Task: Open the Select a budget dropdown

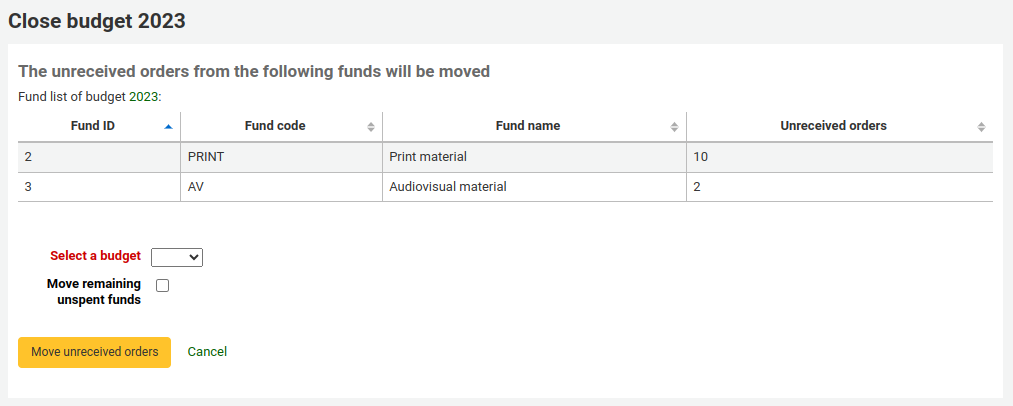Action: [x=177, y=257]
